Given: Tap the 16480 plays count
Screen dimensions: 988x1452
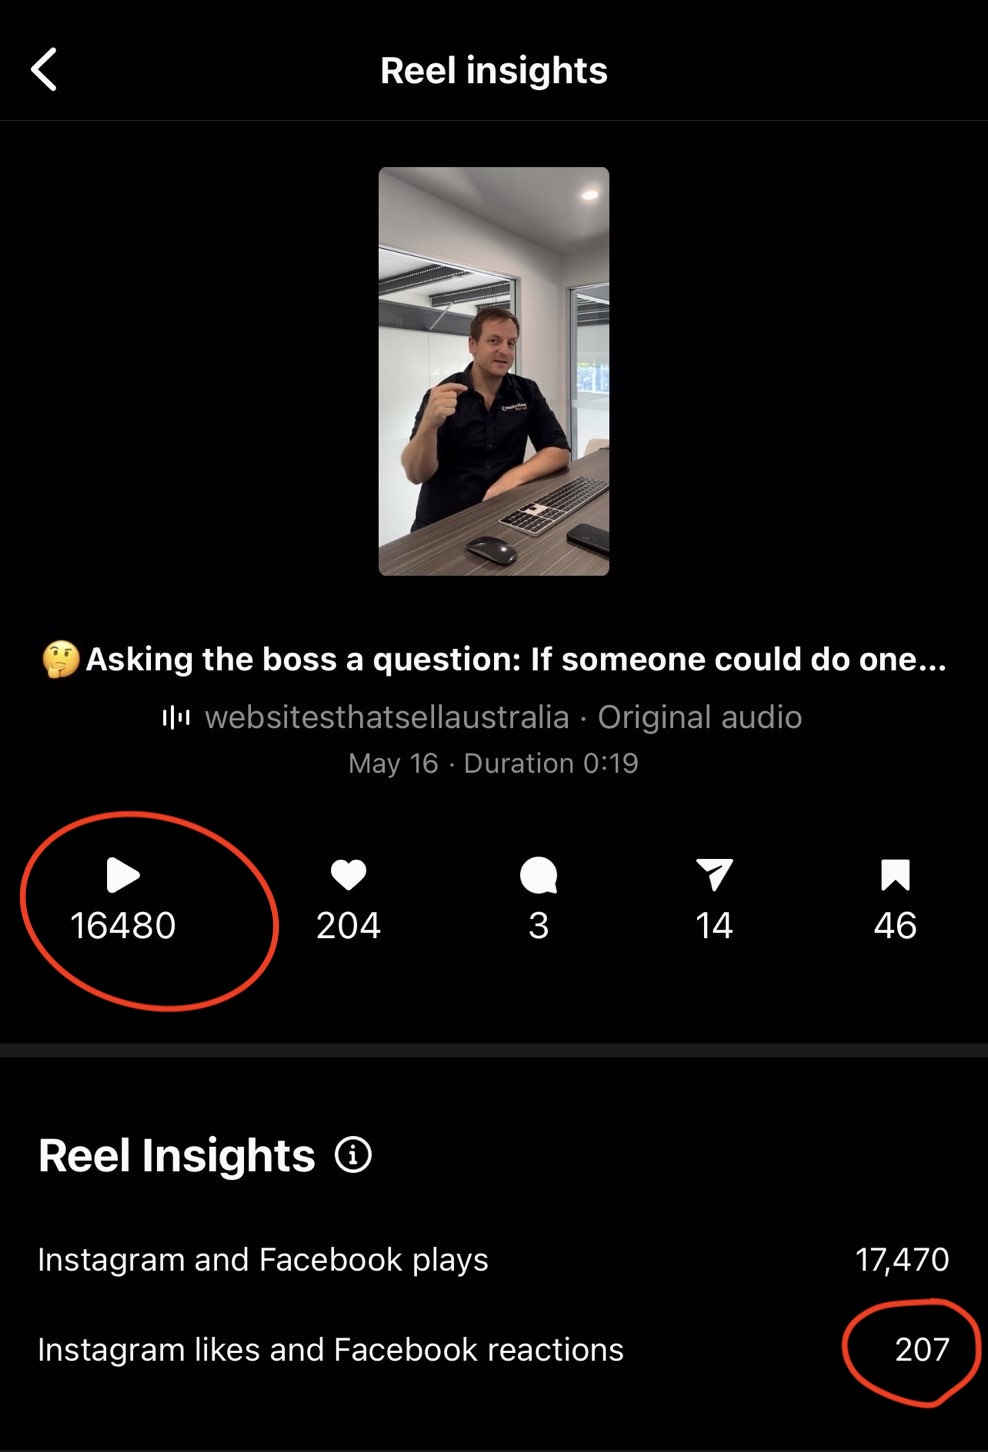Looking at the screenshot, I should pyautogui.click(x=123, y=926).
